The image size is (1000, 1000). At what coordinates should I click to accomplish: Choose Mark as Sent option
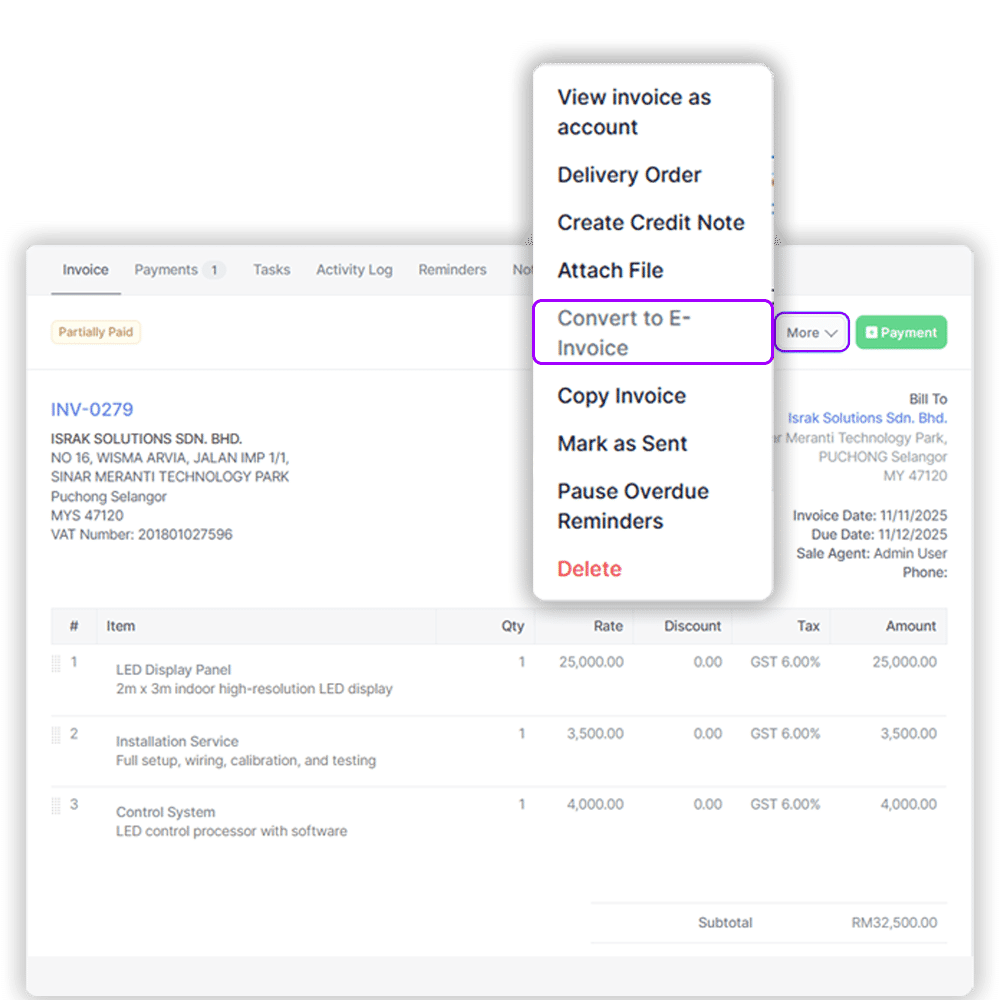(x=622, y=444)
